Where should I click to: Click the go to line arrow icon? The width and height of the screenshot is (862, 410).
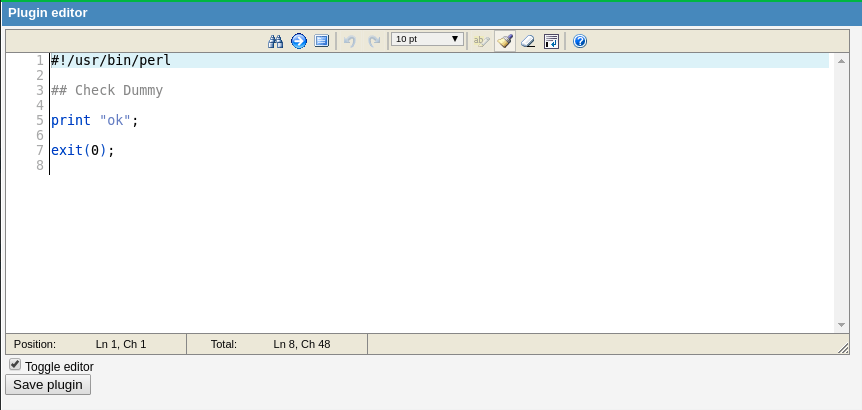(298, 41)
